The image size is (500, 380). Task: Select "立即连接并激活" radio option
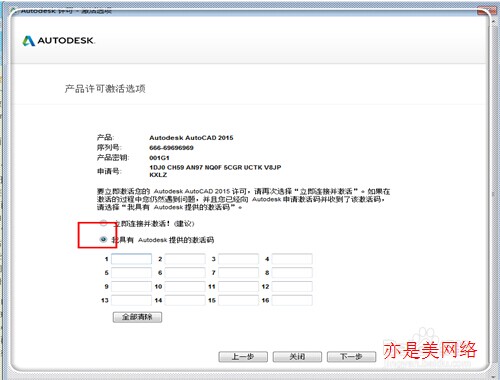pyautogui.click(x=104, y=223)
